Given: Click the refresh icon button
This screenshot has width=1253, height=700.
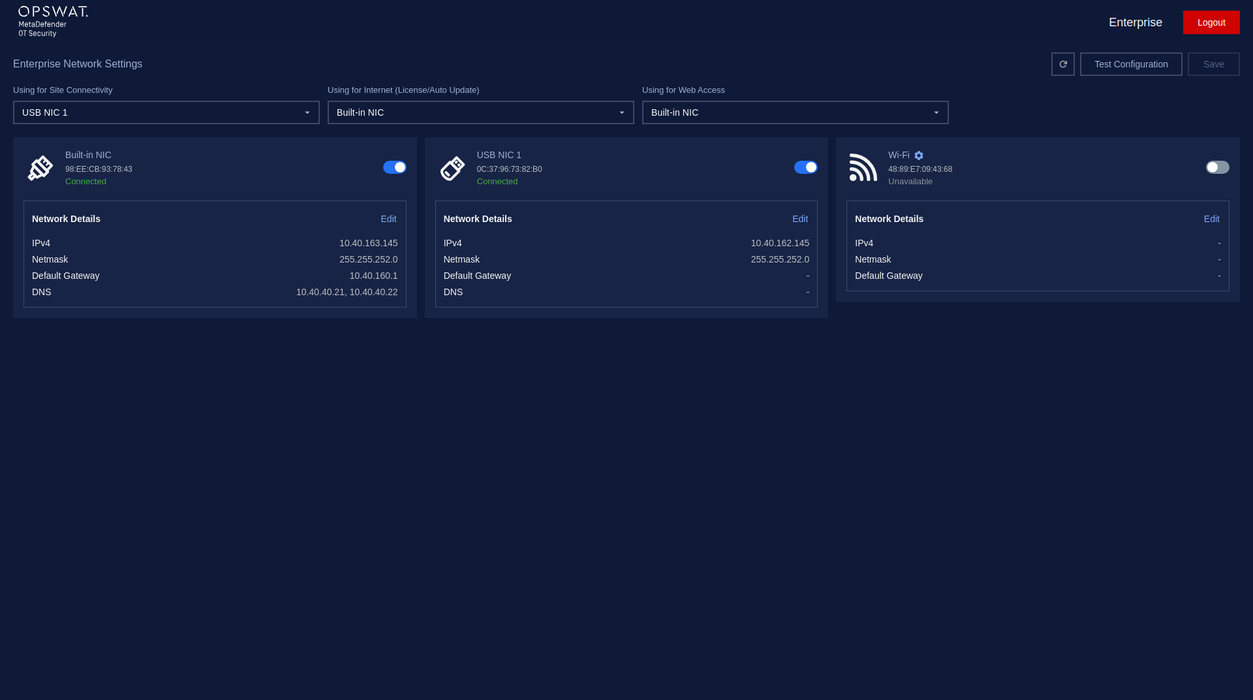Looking at the screenshot, I should coord(1063,64).
